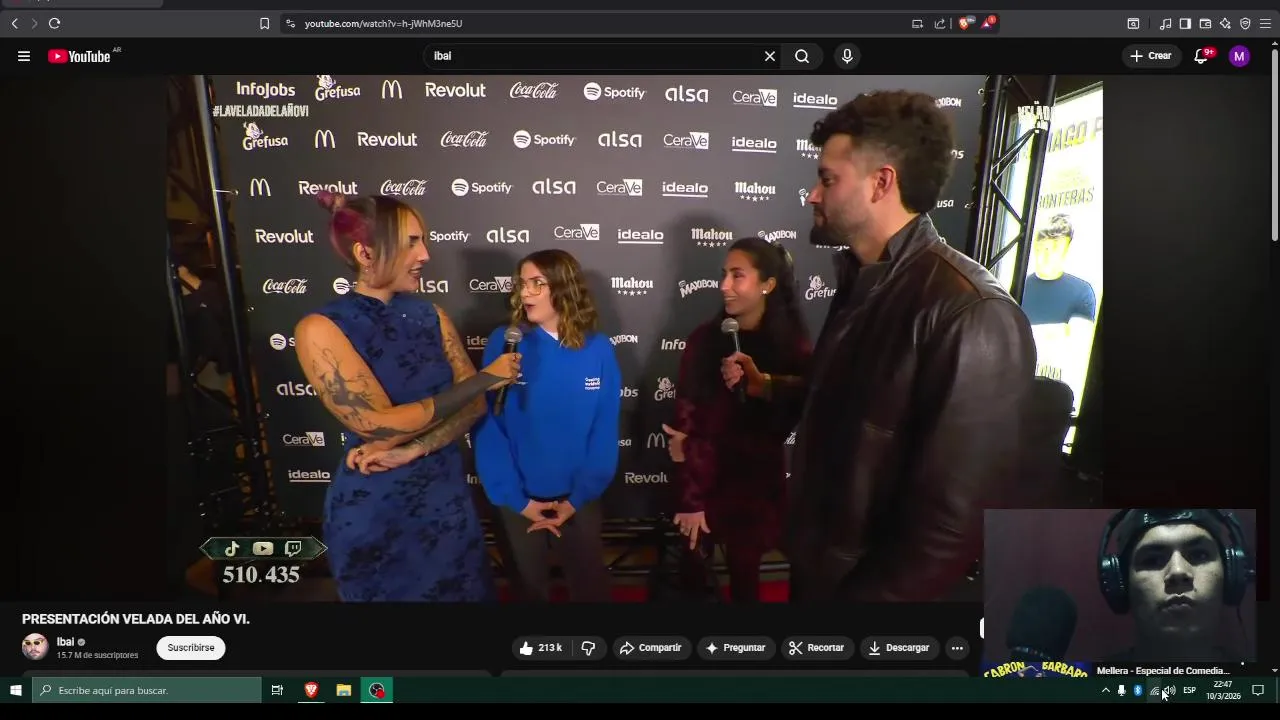1280x720 pixels.
Task: Go back to the previous page
Action: (x=14, y=23)
